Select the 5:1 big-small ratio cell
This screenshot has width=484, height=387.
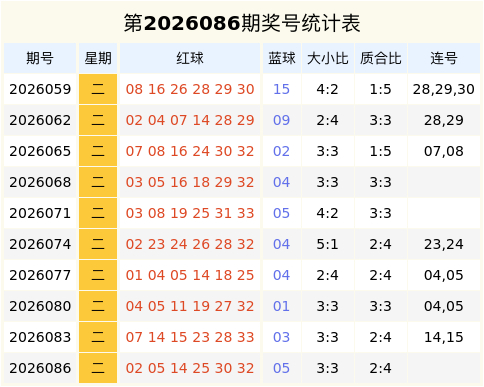coord(327,244)
